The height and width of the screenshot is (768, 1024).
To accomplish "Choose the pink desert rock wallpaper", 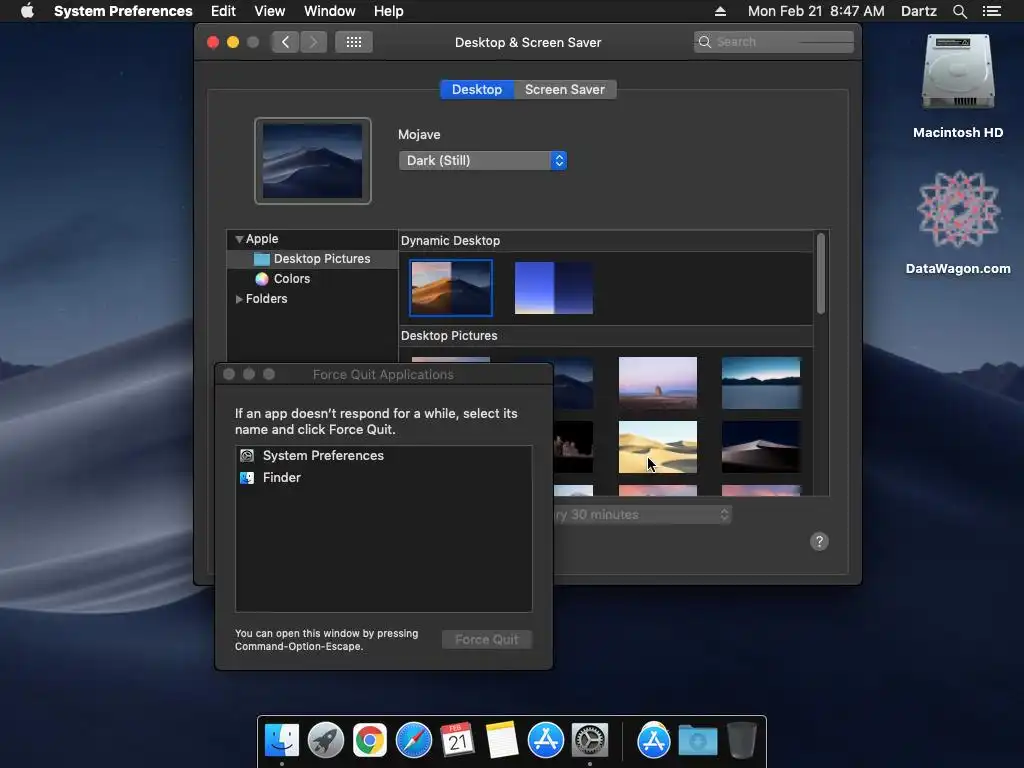I will pyautogui.click(x=658, y=383).
